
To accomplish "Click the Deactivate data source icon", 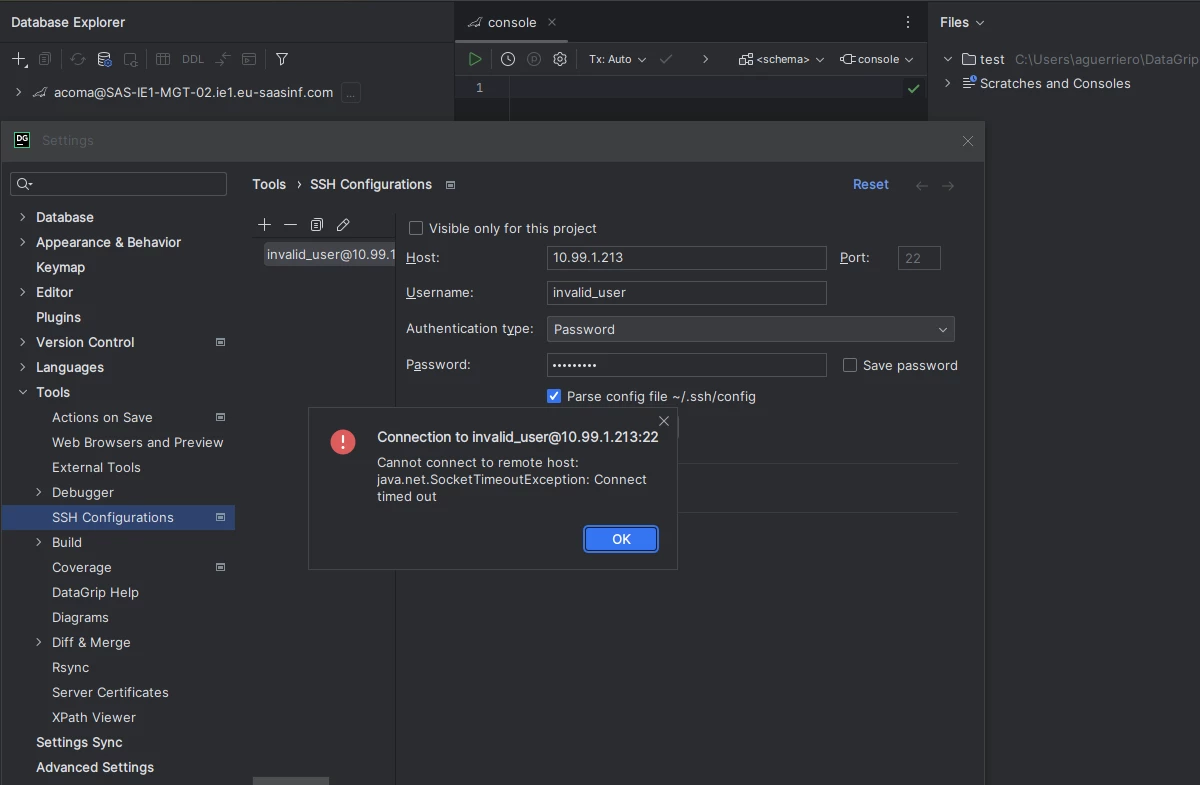I will coord(130,59).
